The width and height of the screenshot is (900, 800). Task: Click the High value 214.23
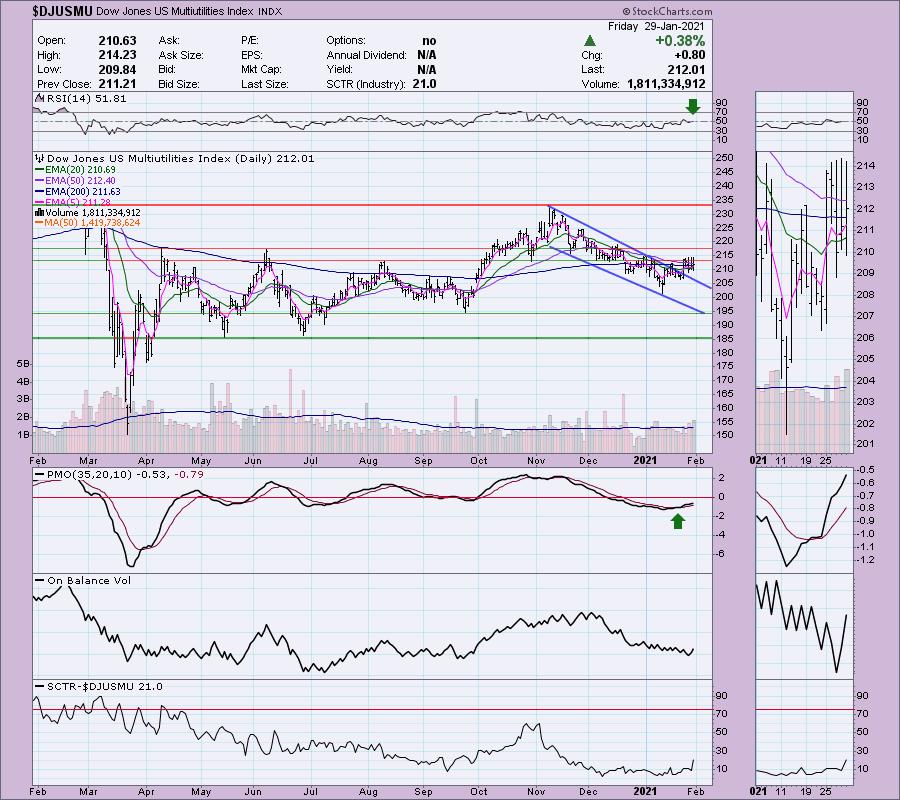[117, 55]
